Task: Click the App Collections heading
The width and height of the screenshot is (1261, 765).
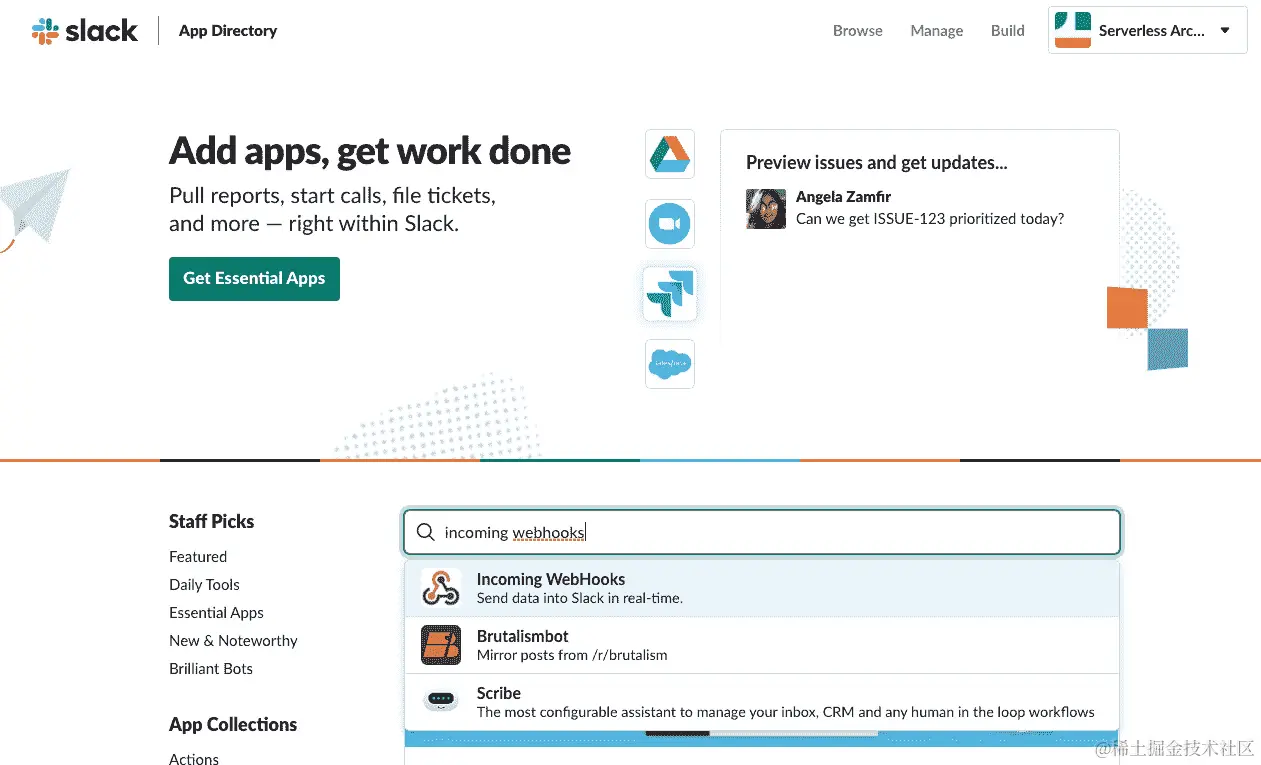Action: [233, 725]
